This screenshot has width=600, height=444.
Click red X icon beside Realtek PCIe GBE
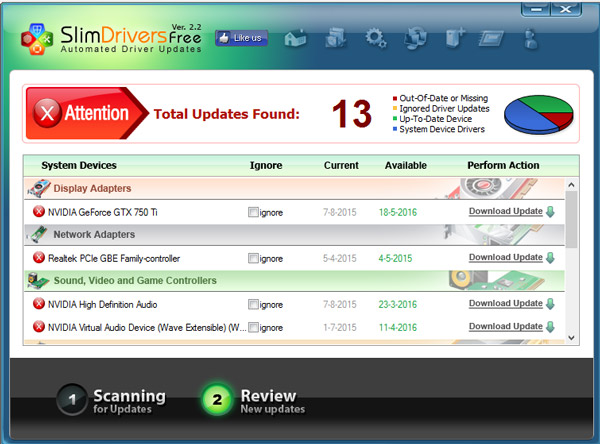click(x=39, y=258)
